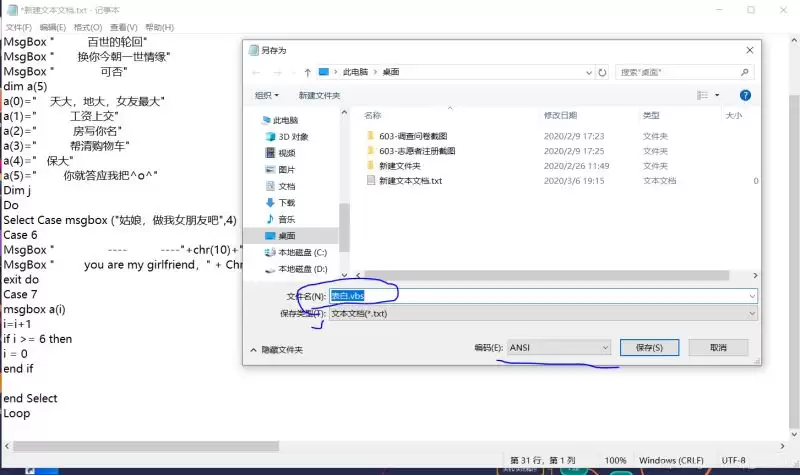Open the 格式(O) menu

(x=88, y=28)
